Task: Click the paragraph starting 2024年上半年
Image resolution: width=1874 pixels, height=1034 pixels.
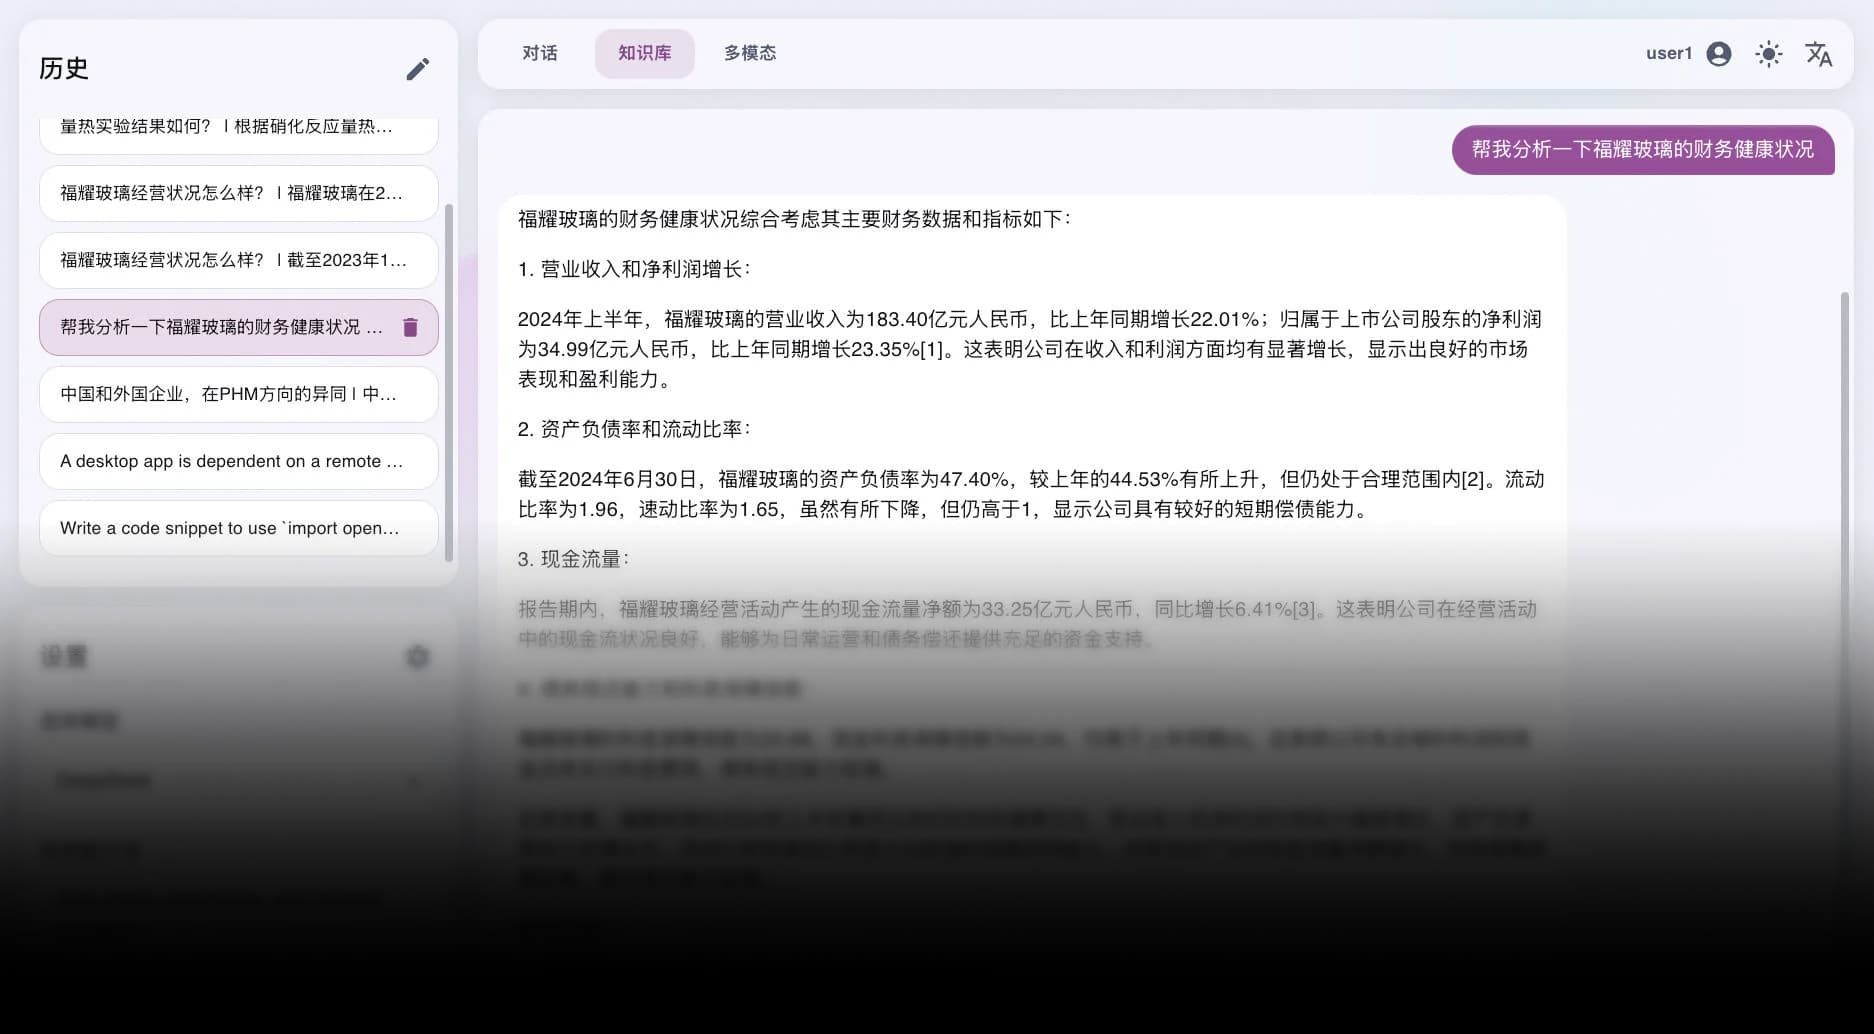Action: (1030, 349)
